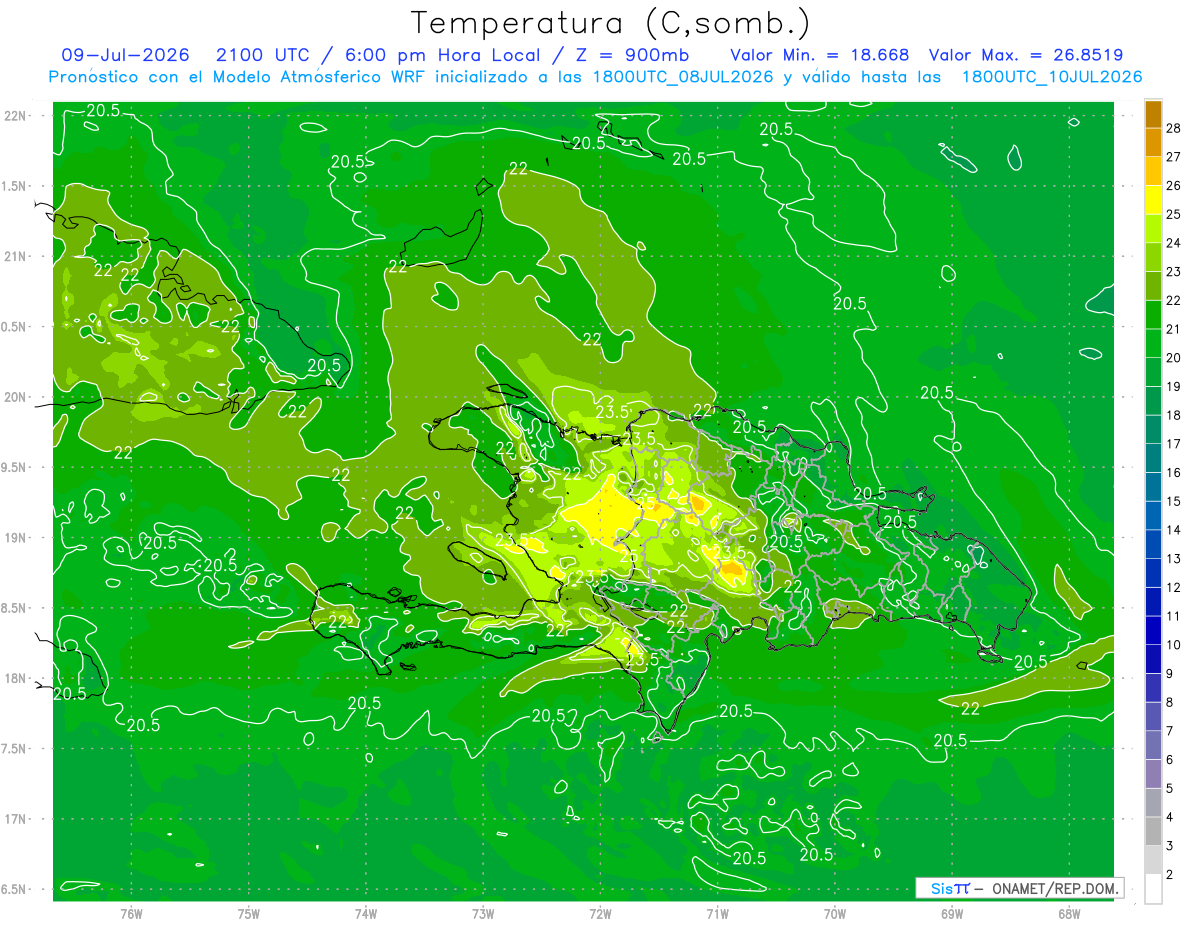This screenshot has width=1200, height=927.
Task: Click the white legend band below 2
Action: click(x=1153, y=889)
